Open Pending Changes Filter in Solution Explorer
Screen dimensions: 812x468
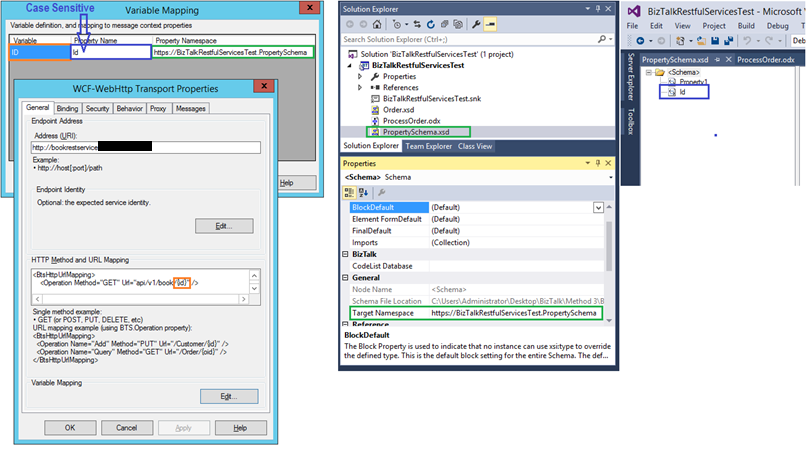[x=397, y=24]
